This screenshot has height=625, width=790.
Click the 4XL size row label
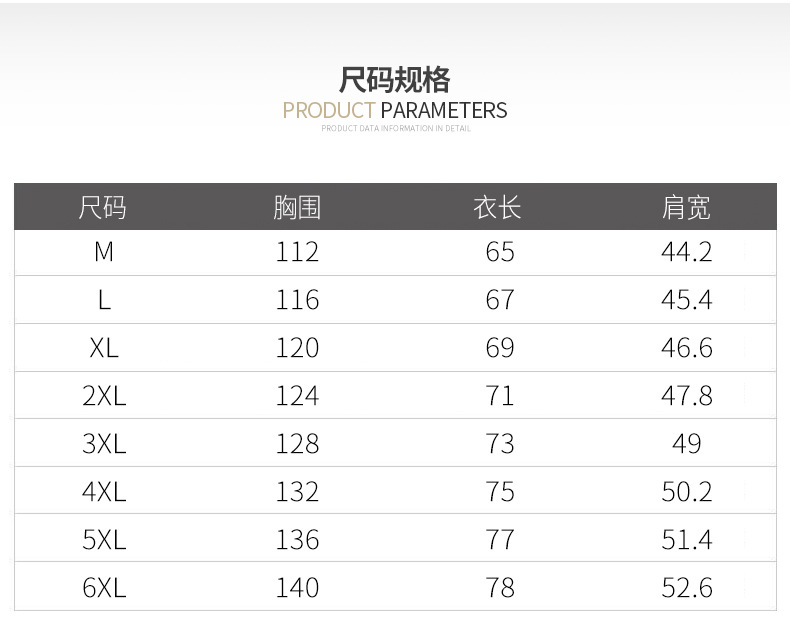[103, 492]
